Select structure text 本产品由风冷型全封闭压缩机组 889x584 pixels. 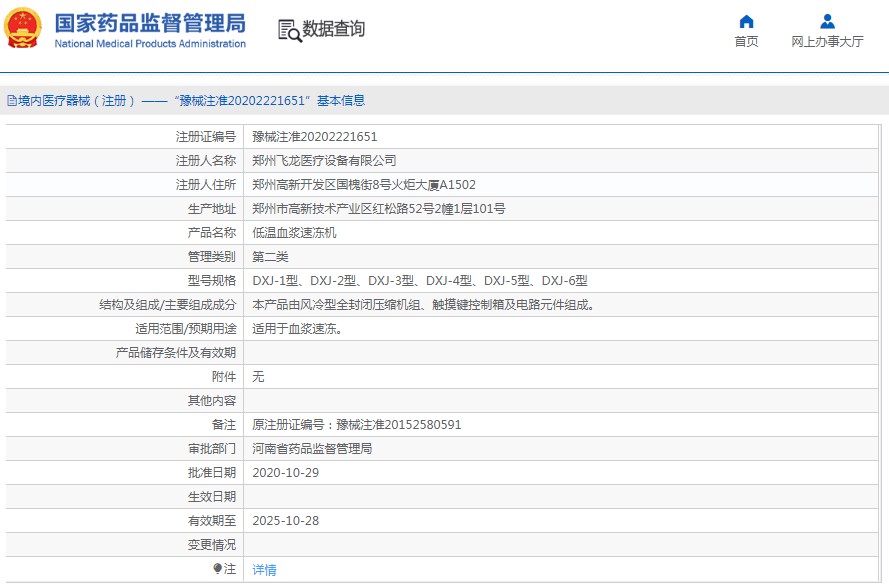pyautogui.click(x=336, y=304)
